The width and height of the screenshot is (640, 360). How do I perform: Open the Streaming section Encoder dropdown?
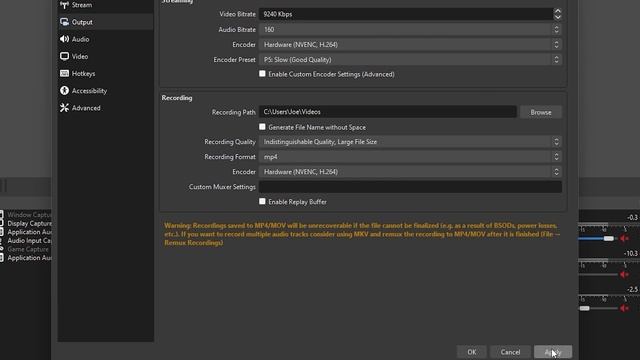point(410,44)
